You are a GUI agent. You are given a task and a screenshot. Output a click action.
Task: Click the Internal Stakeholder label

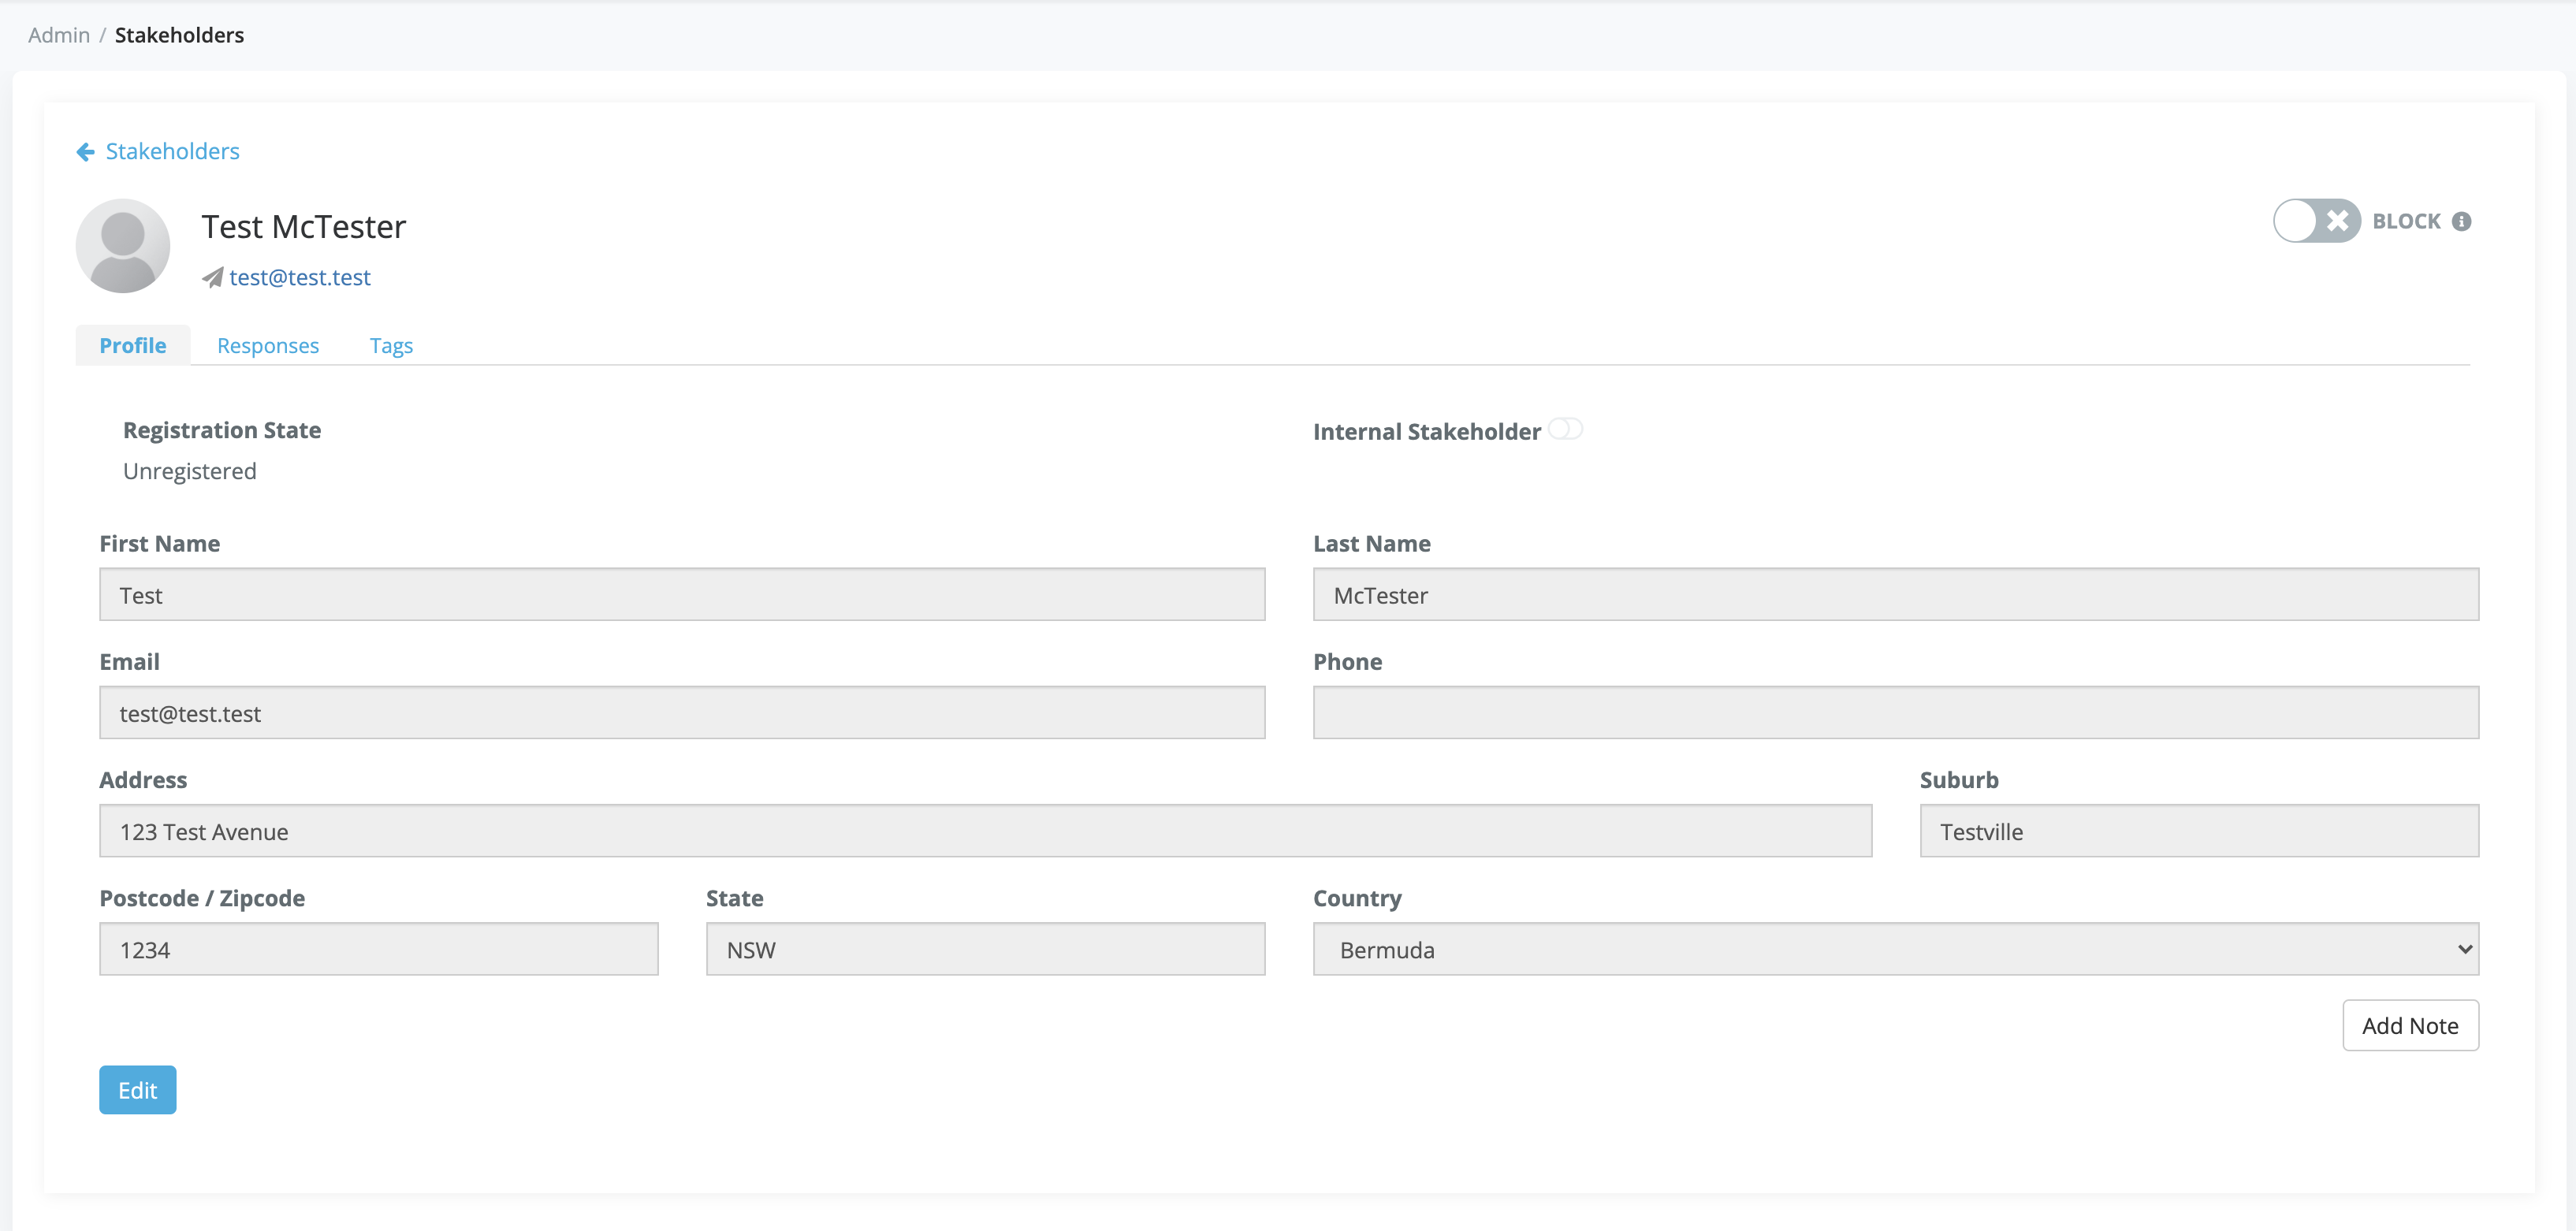tap(1427, 432)
